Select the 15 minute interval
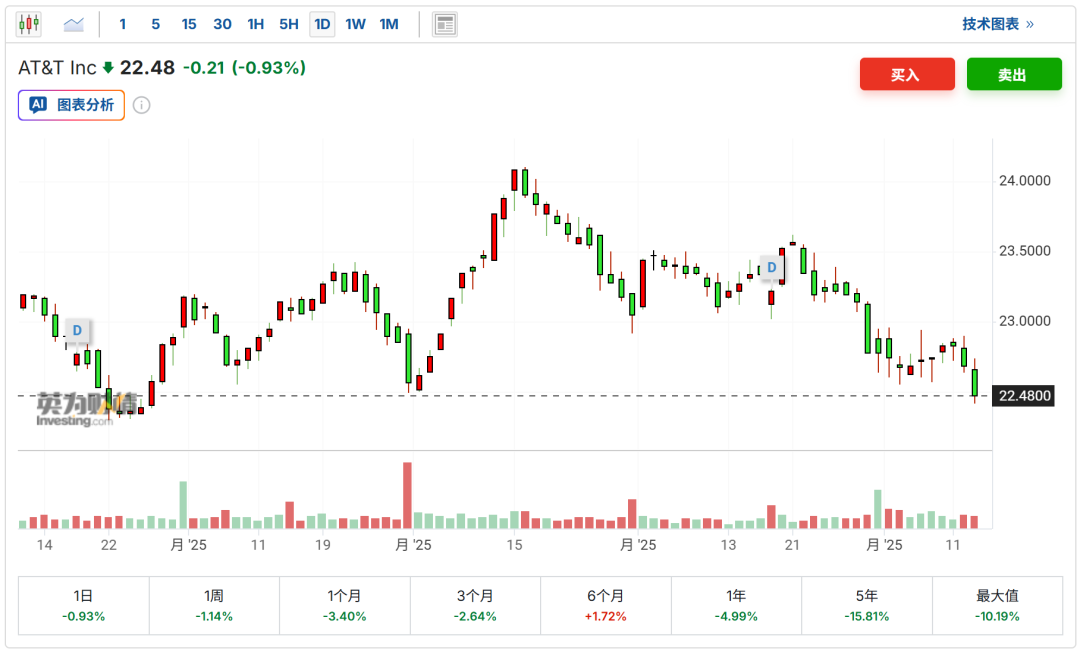Screen dimensions: 1080x655 coord(189,24)
